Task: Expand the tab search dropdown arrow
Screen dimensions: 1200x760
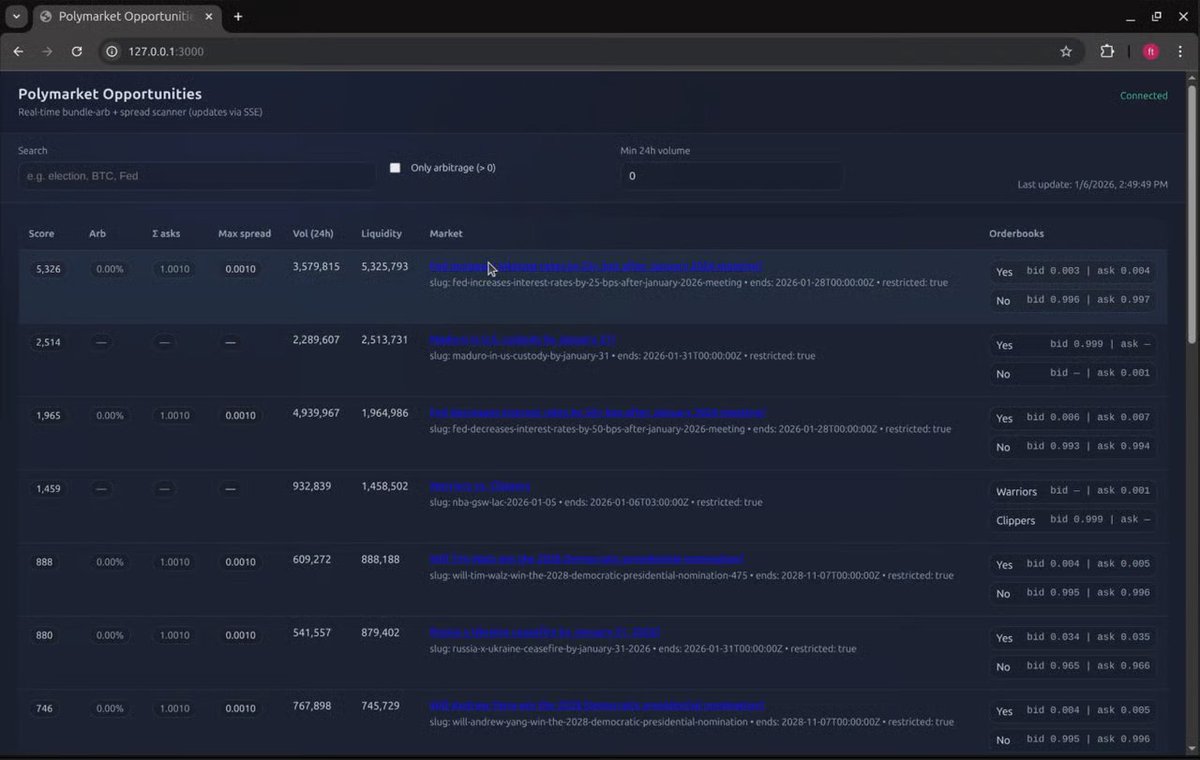Action: coord(16,17)
